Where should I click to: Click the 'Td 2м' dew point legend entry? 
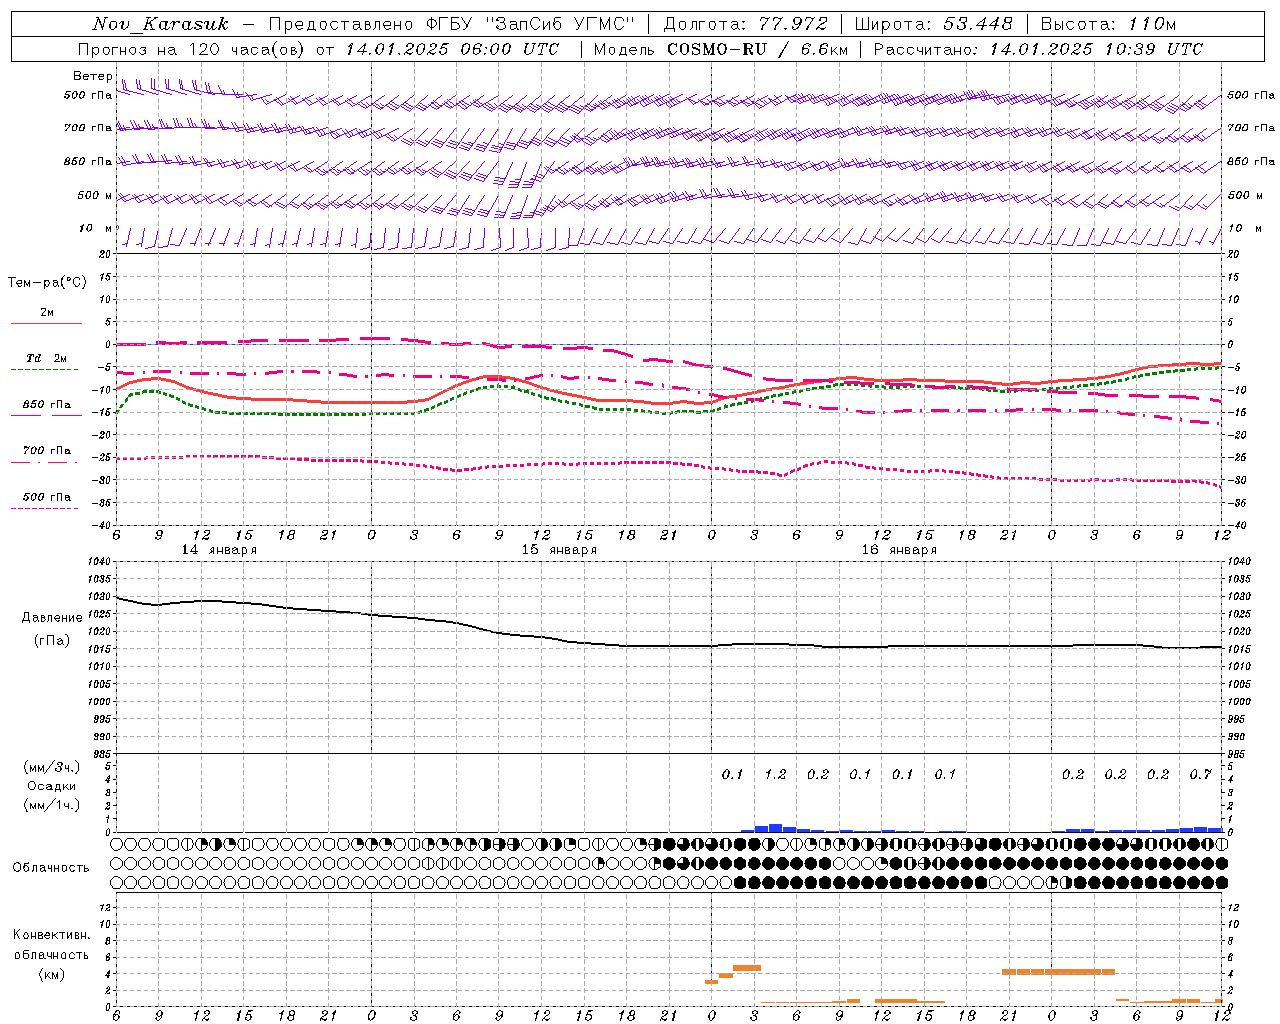pyautogui.click(x=46, y=358)
